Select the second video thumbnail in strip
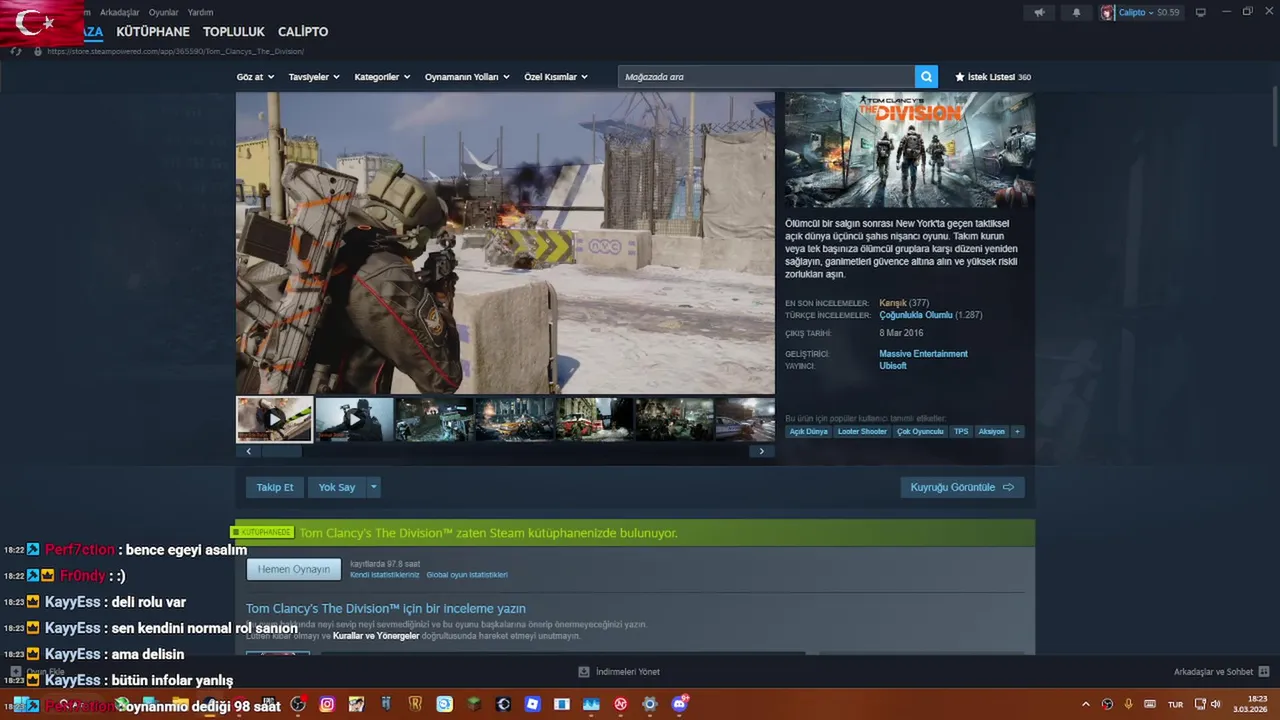The image size is (1280, 720). 354,420
